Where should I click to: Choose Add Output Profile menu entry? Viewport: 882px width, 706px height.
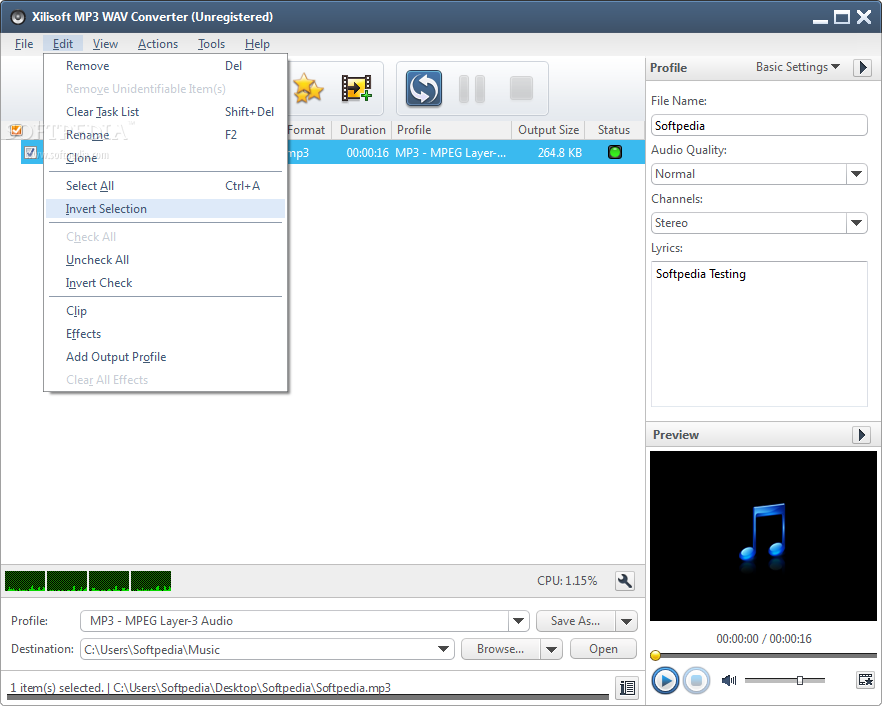point(165,357)
